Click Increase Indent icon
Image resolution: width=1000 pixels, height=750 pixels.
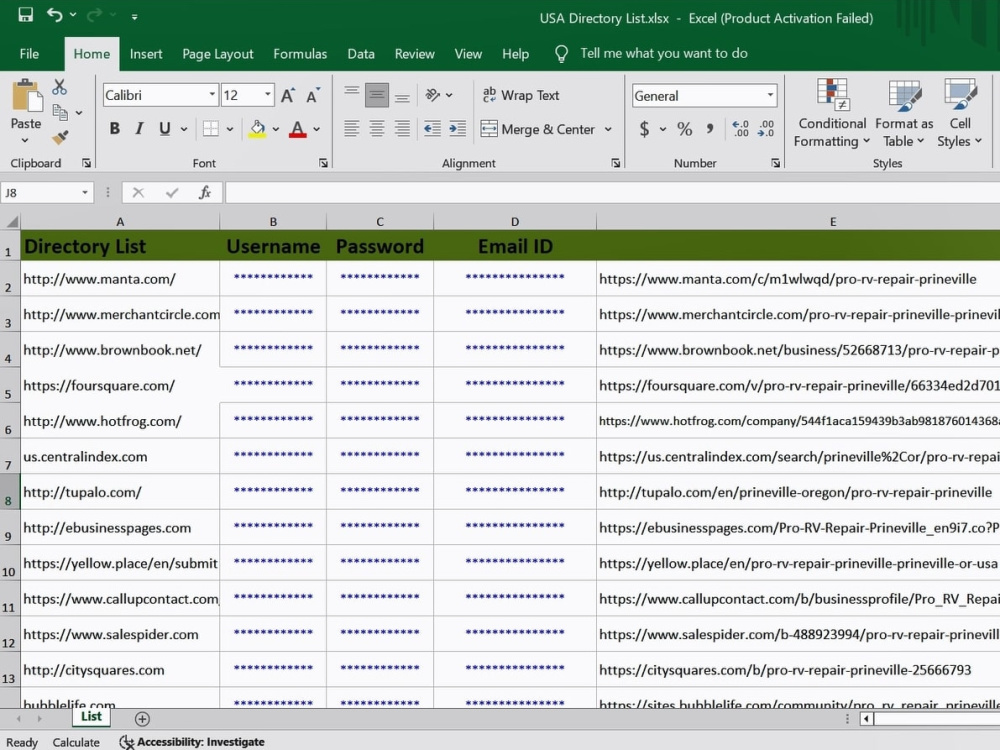point(457,129)
